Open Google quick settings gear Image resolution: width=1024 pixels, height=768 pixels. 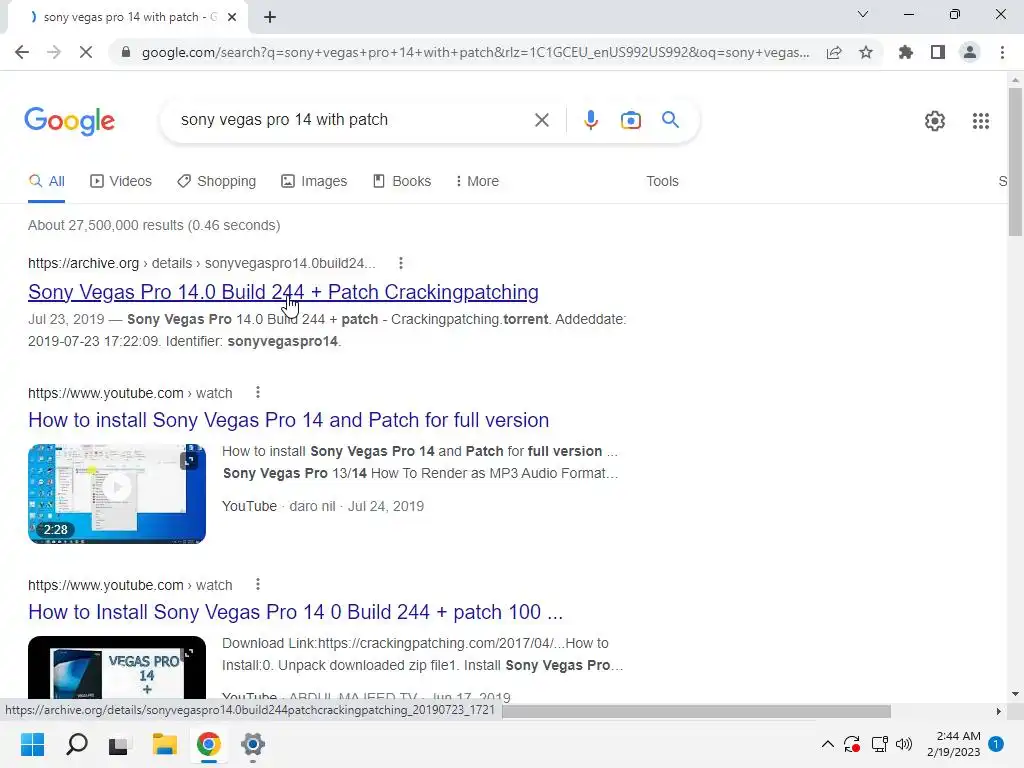click(x=935, y=121)
